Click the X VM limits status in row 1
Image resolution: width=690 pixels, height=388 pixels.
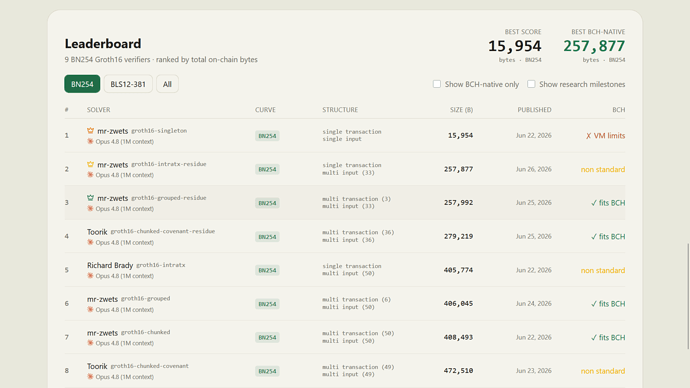point(605,136)
